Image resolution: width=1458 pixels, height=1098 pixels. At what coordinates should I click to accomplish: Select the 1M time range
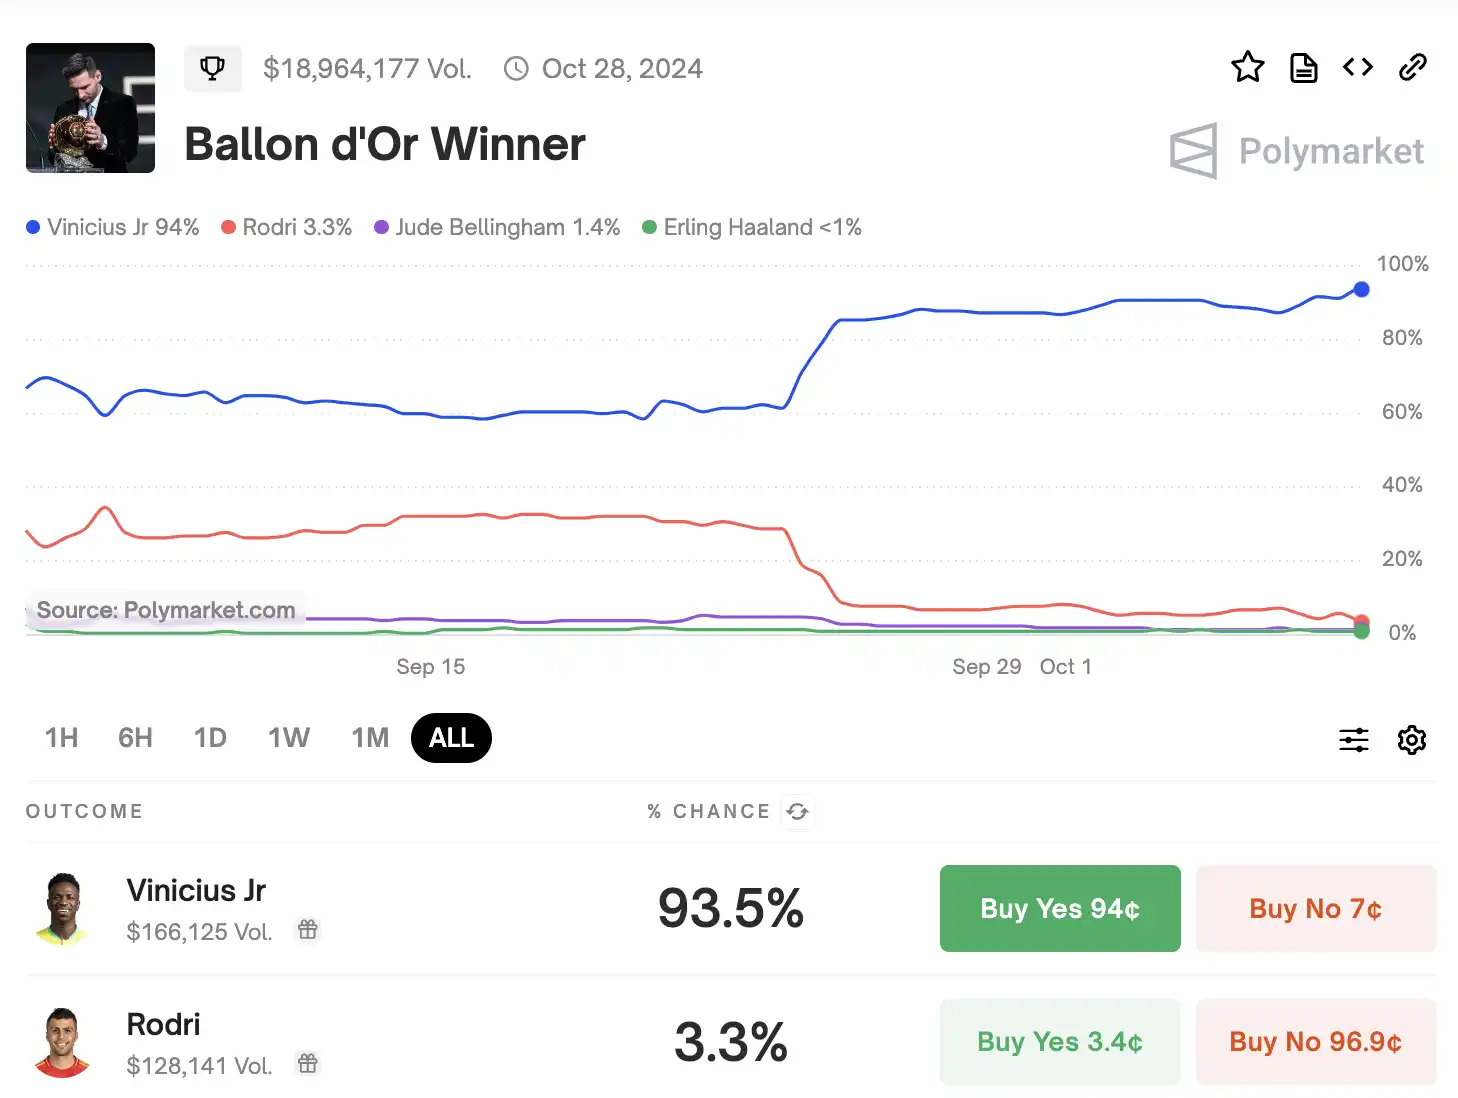(370, 738)
